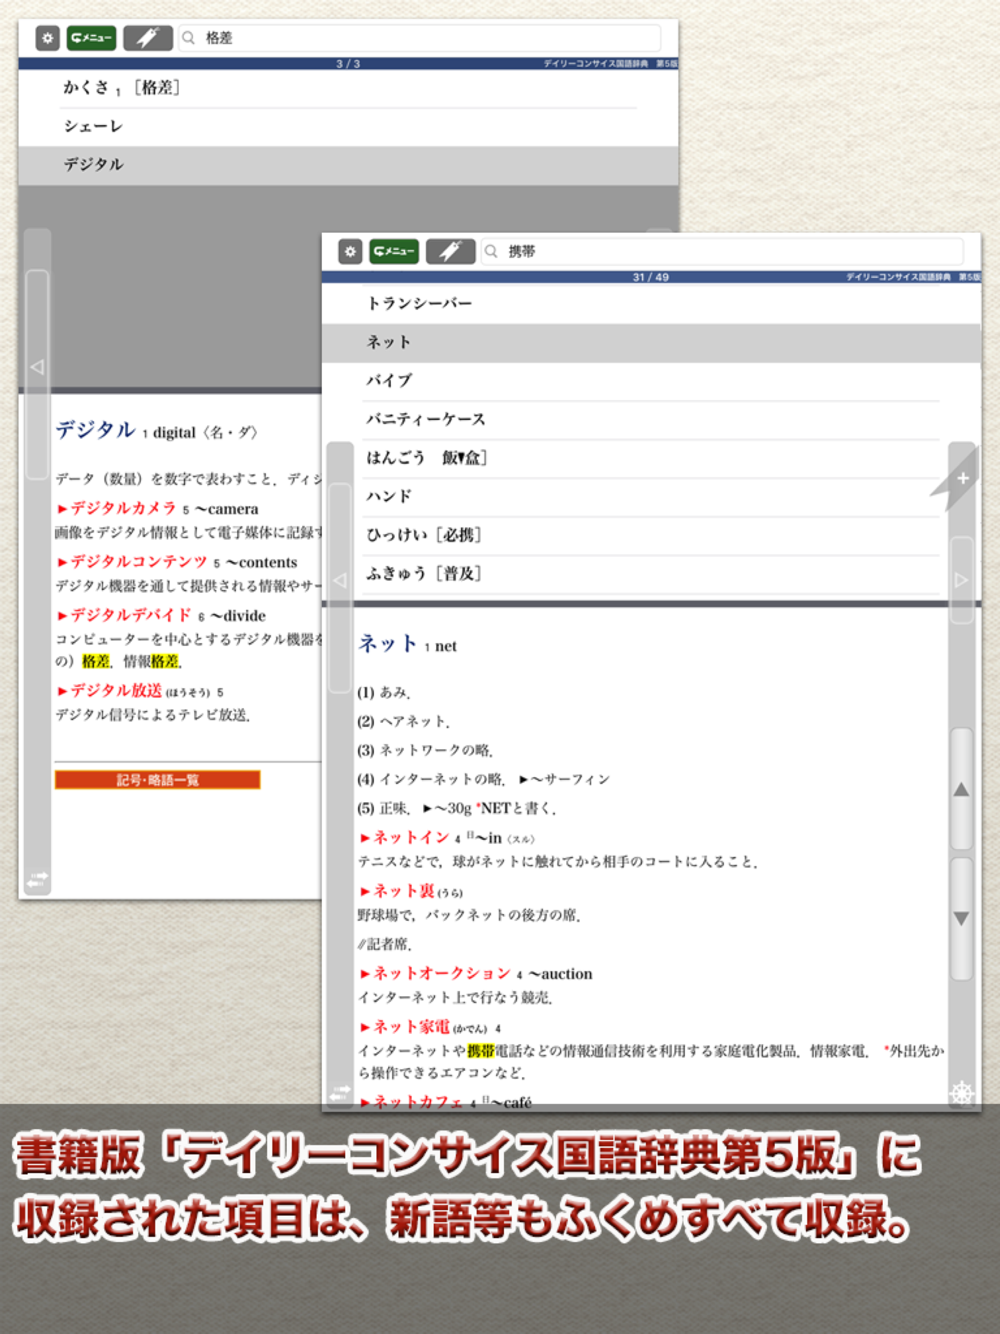
Task: Go forward with front window's right triangle
Action: [x=961, y=580]
